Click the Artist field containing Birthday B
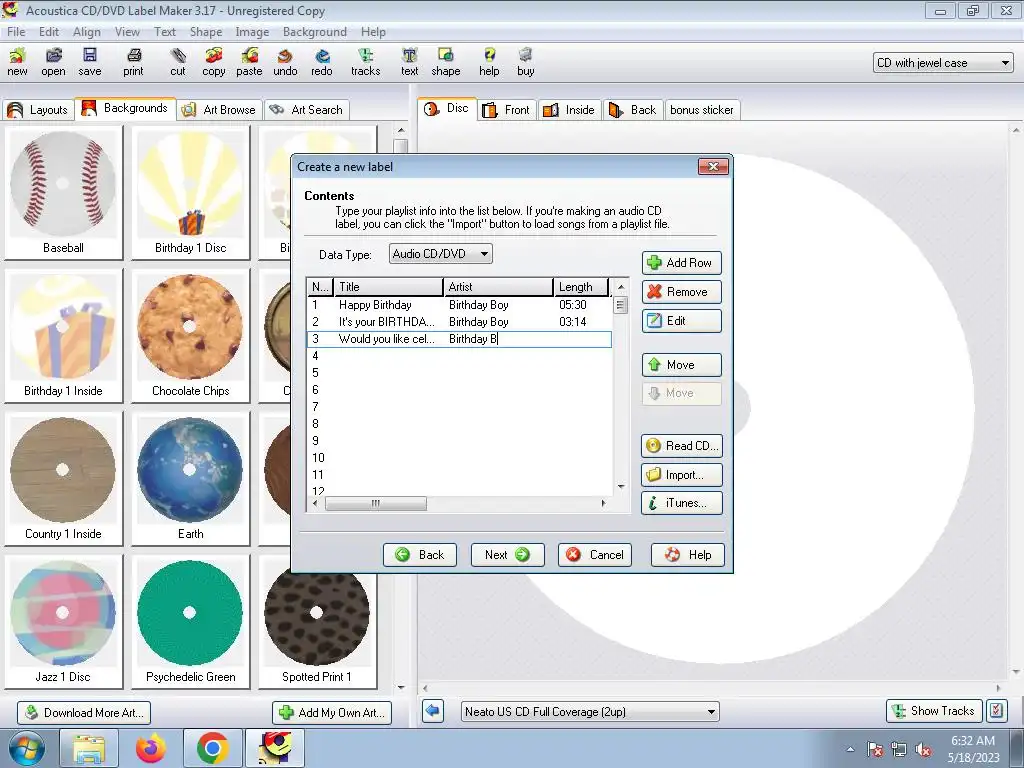Screen dimensions: 1024x768 click(500, 339)
